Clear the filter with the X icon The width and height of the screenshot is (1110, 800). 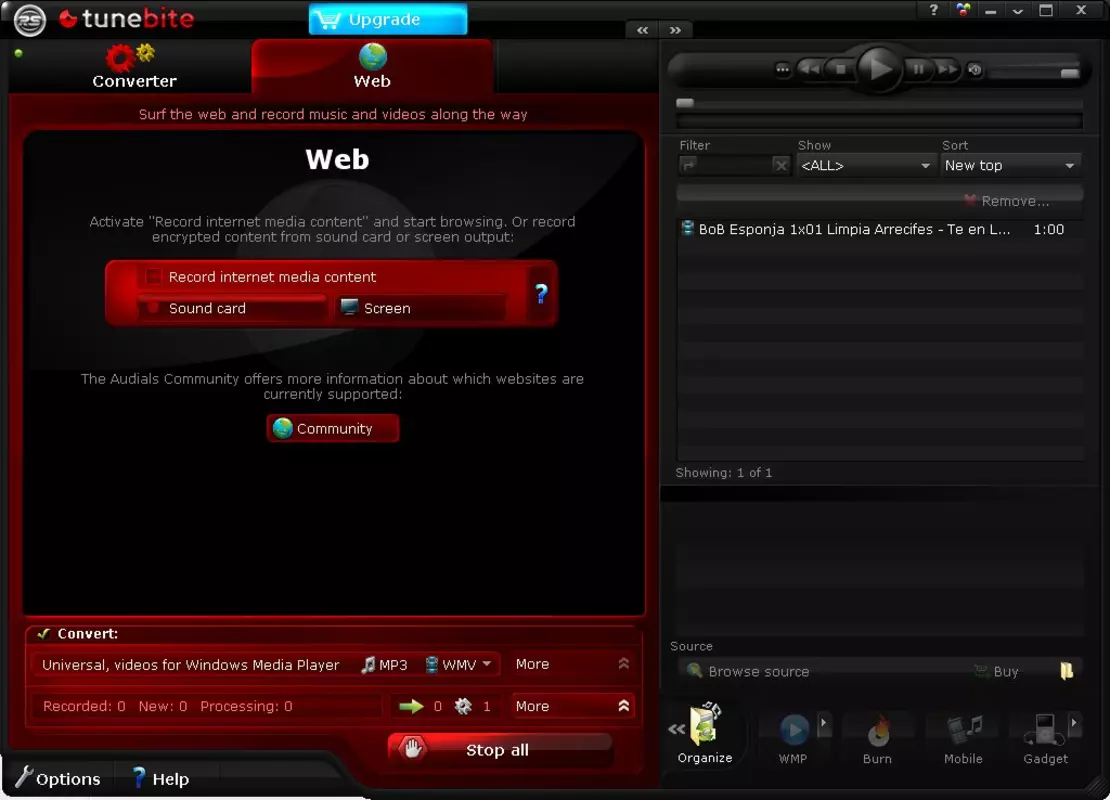tap(780, 165)
